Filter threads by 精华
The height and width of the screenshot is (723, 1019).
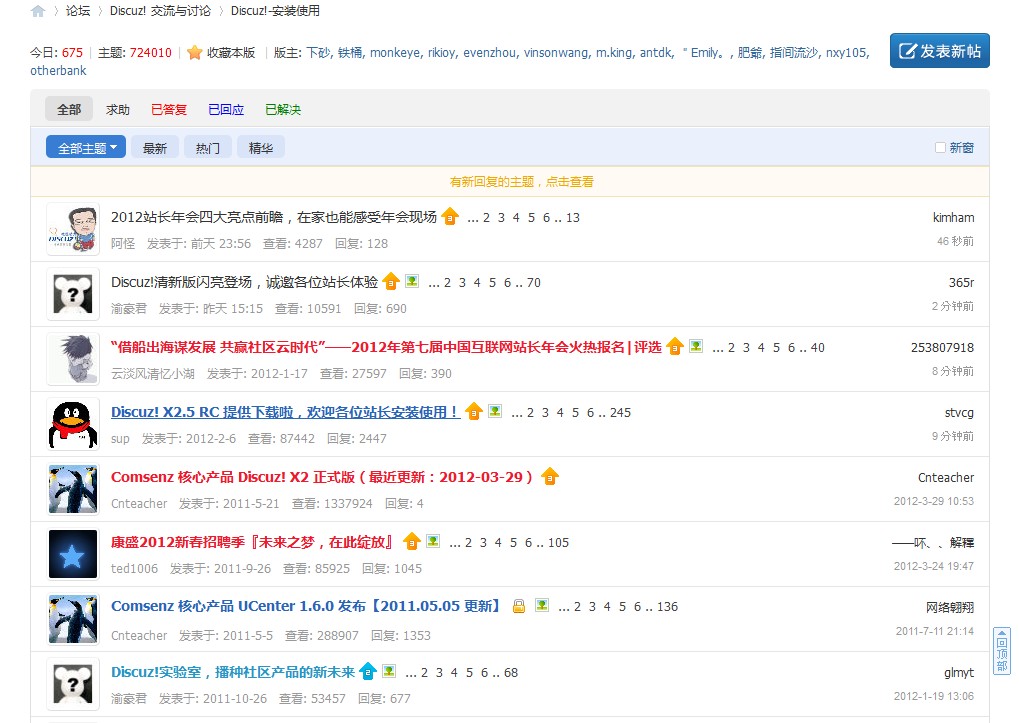261,147
